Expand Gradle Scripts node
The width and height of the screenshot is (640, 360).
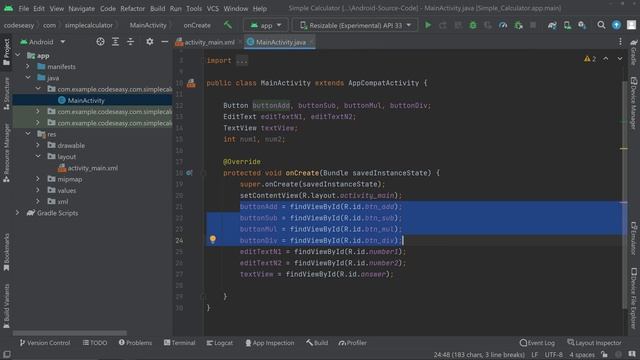coord(18,213)
